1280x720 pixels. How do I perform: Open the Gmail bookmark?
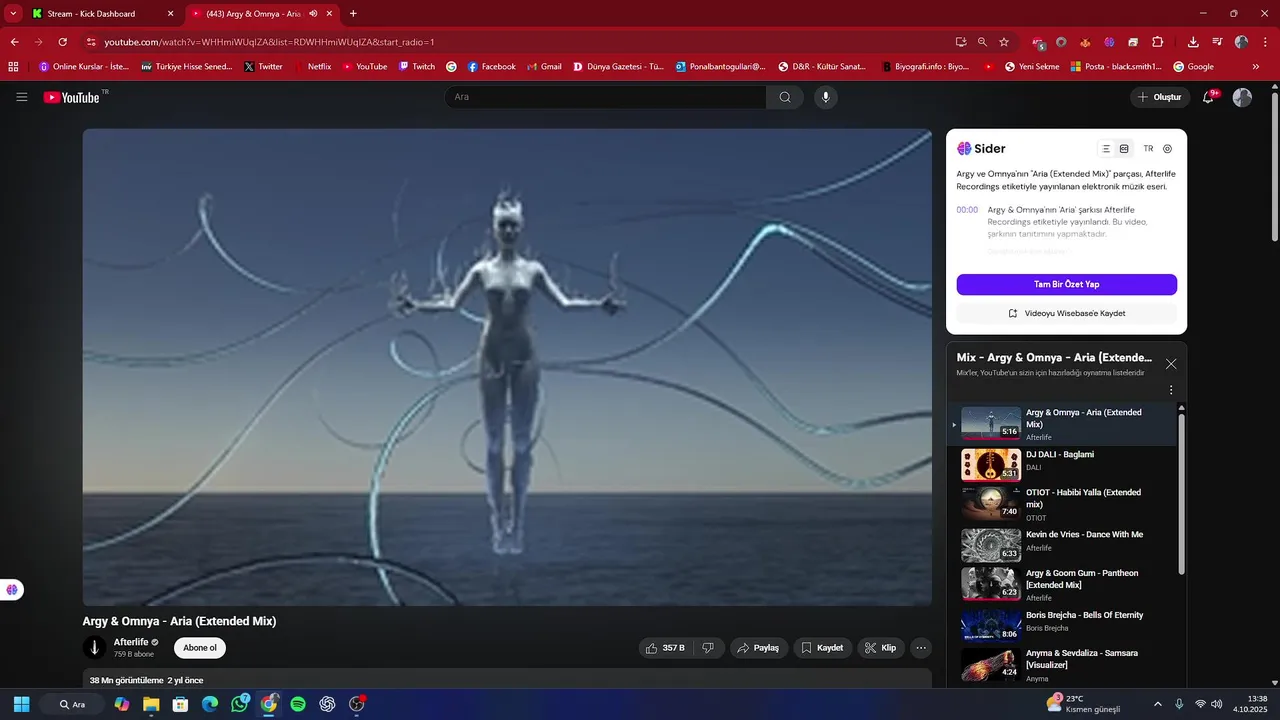(x=543, y=67)
